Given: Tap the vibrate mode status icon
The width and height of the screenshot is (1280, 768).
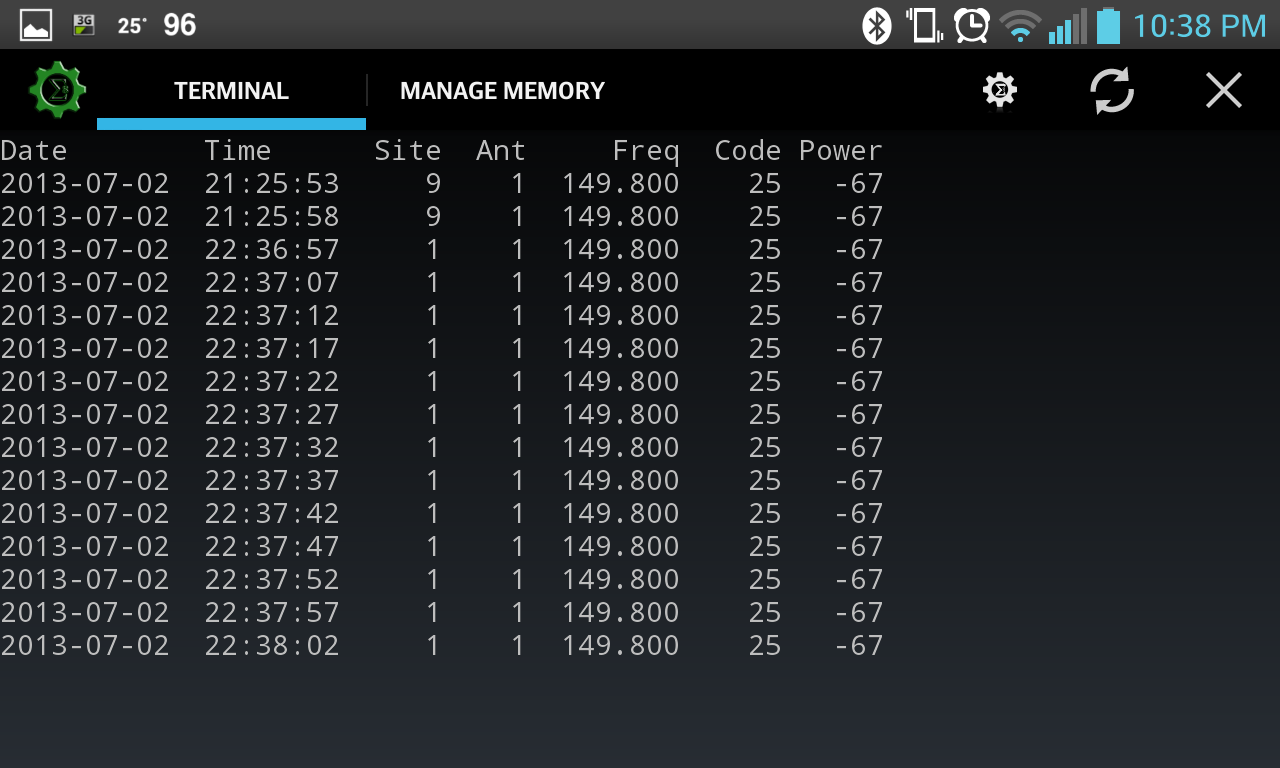Looking at the screenshot, I should 924,25.
